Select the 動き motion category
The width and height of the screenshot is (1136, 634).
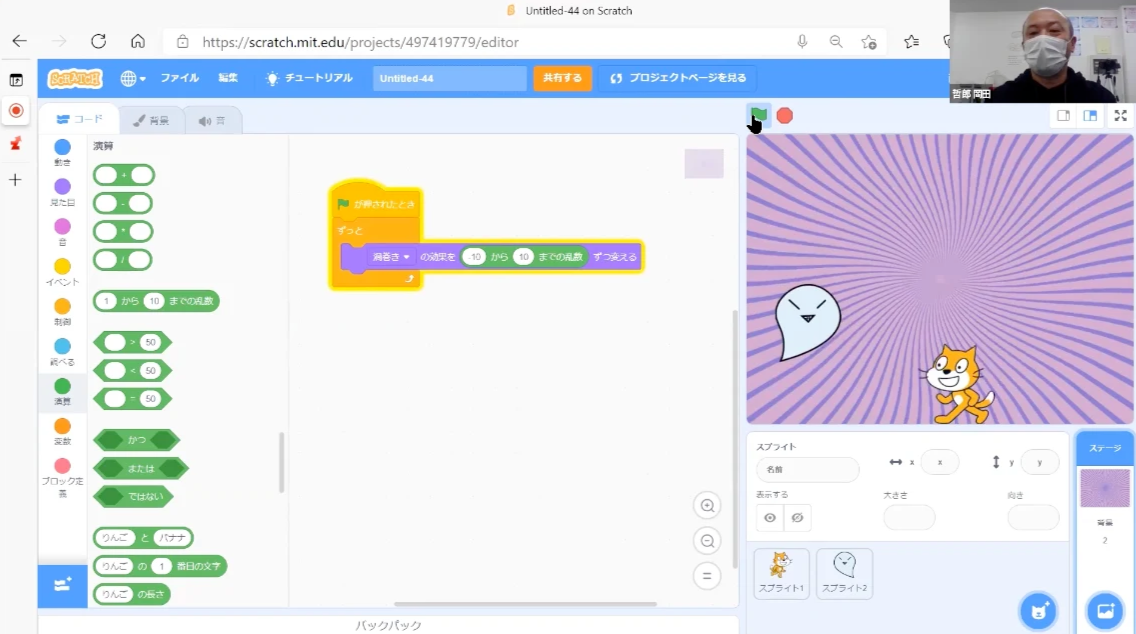(x=62, y=153)
